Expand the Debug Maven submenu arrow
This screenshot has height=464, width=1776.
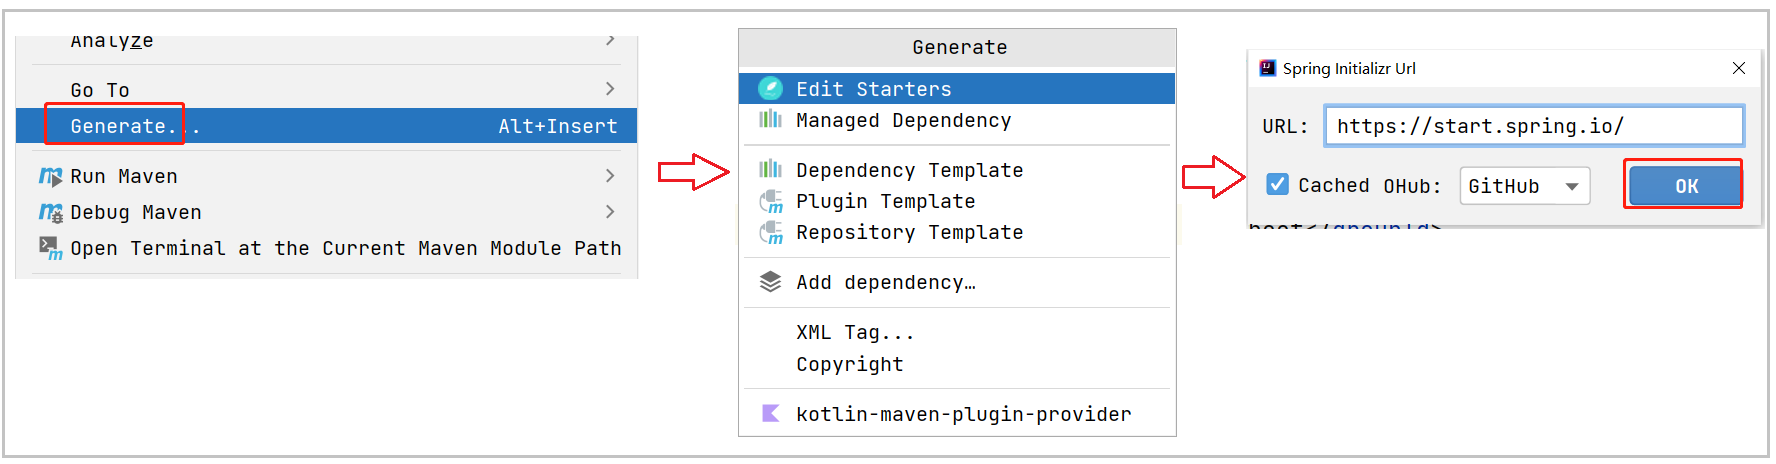(x=610, y=212)
